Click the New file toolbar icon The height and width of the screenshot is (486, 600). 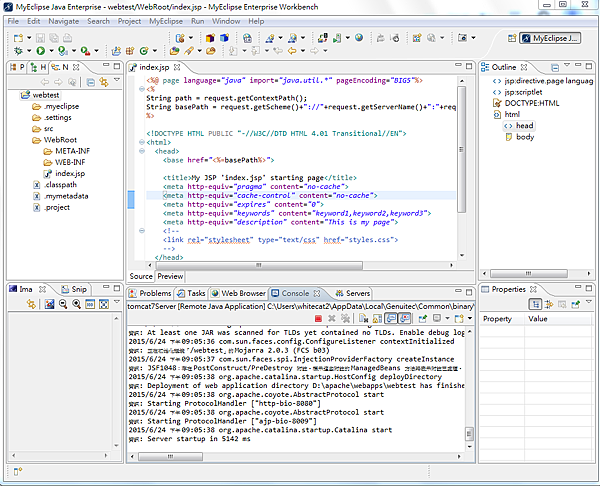pyautogui.click(x=18, y=38)
